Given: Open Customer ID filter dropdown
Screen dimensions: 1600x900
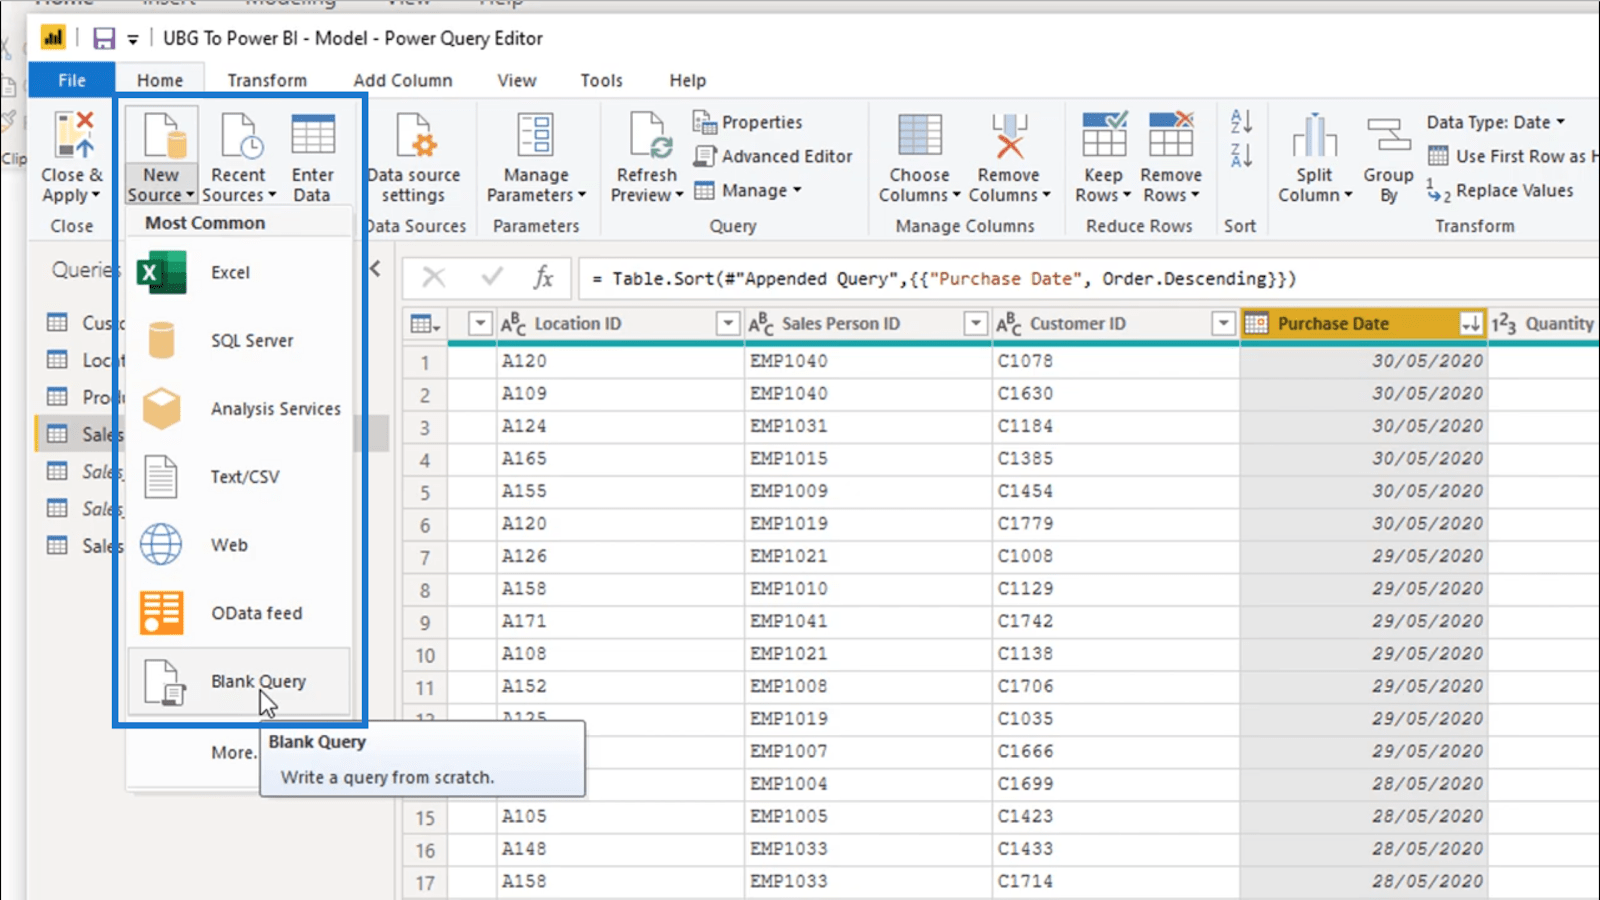Looking at the screenshot, I should coord(1223,323).
